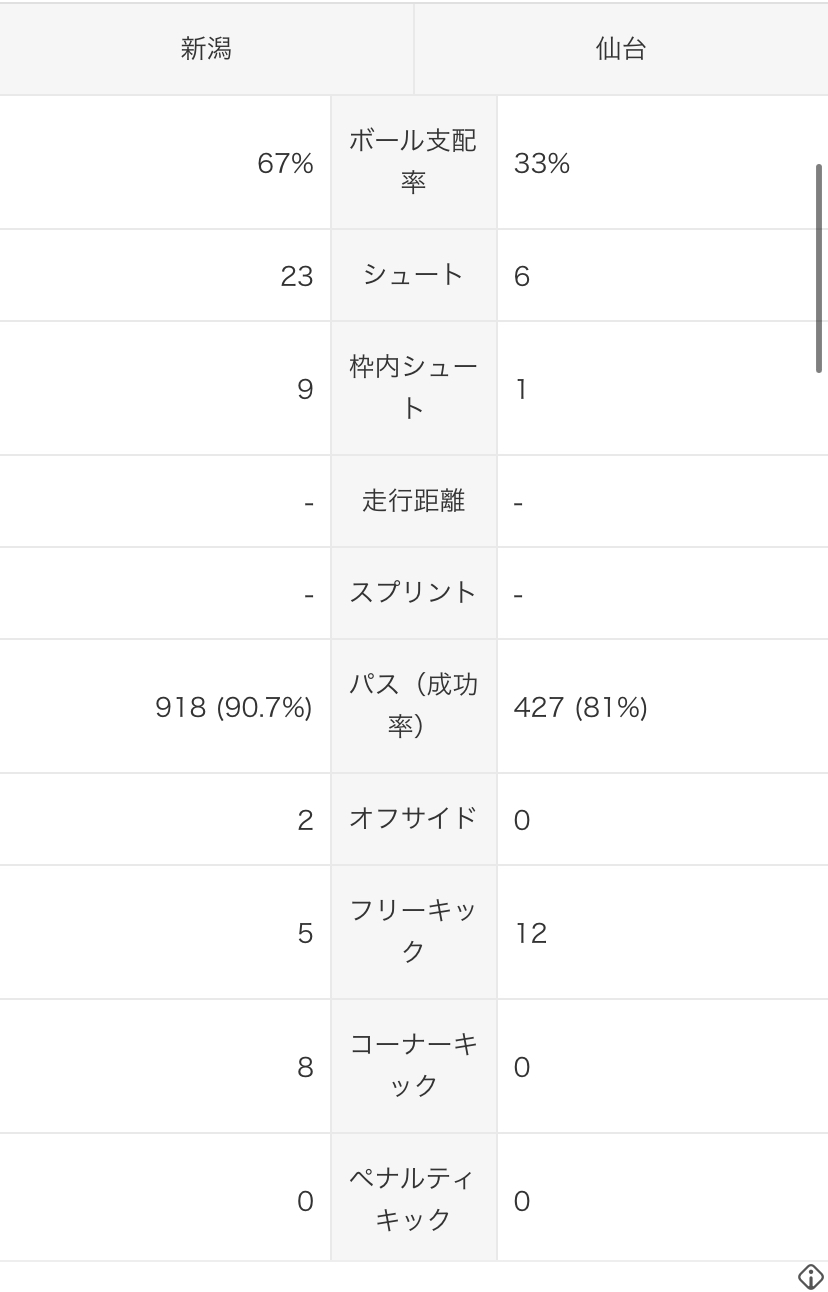Click the シュート row label

click(x=413, y=275)
